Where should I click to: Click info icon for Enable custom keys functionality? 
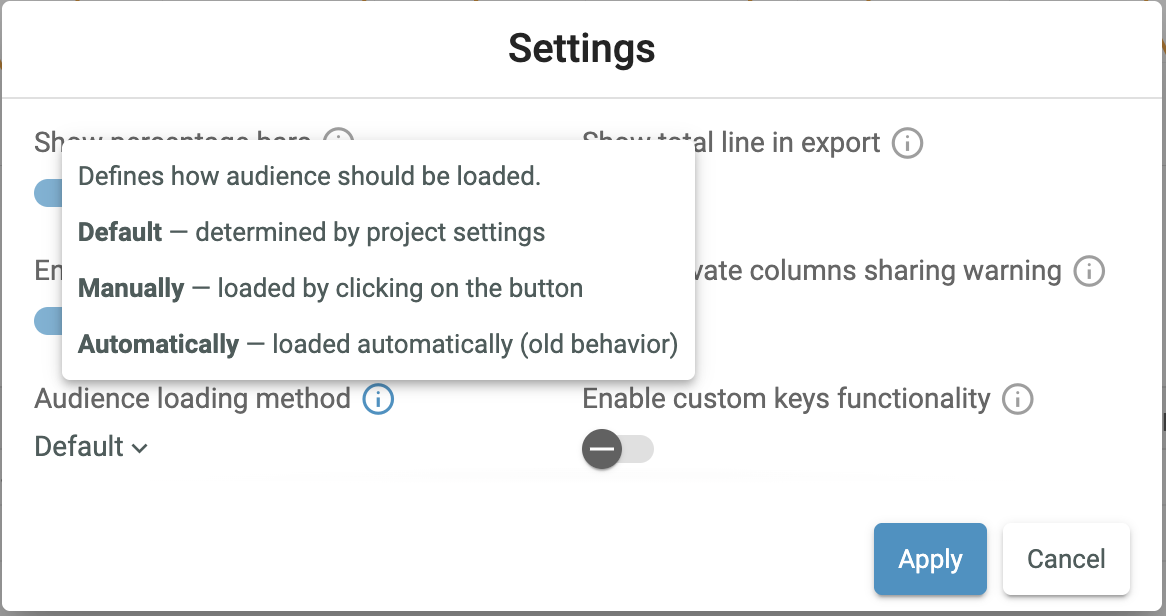click(1017, 400)
